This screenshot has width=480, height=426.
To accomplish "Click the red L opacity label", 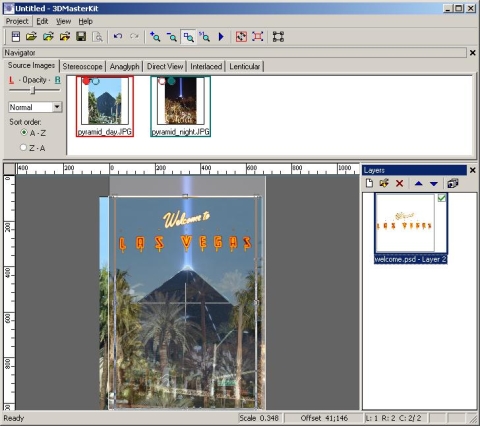I will point(12,80).
